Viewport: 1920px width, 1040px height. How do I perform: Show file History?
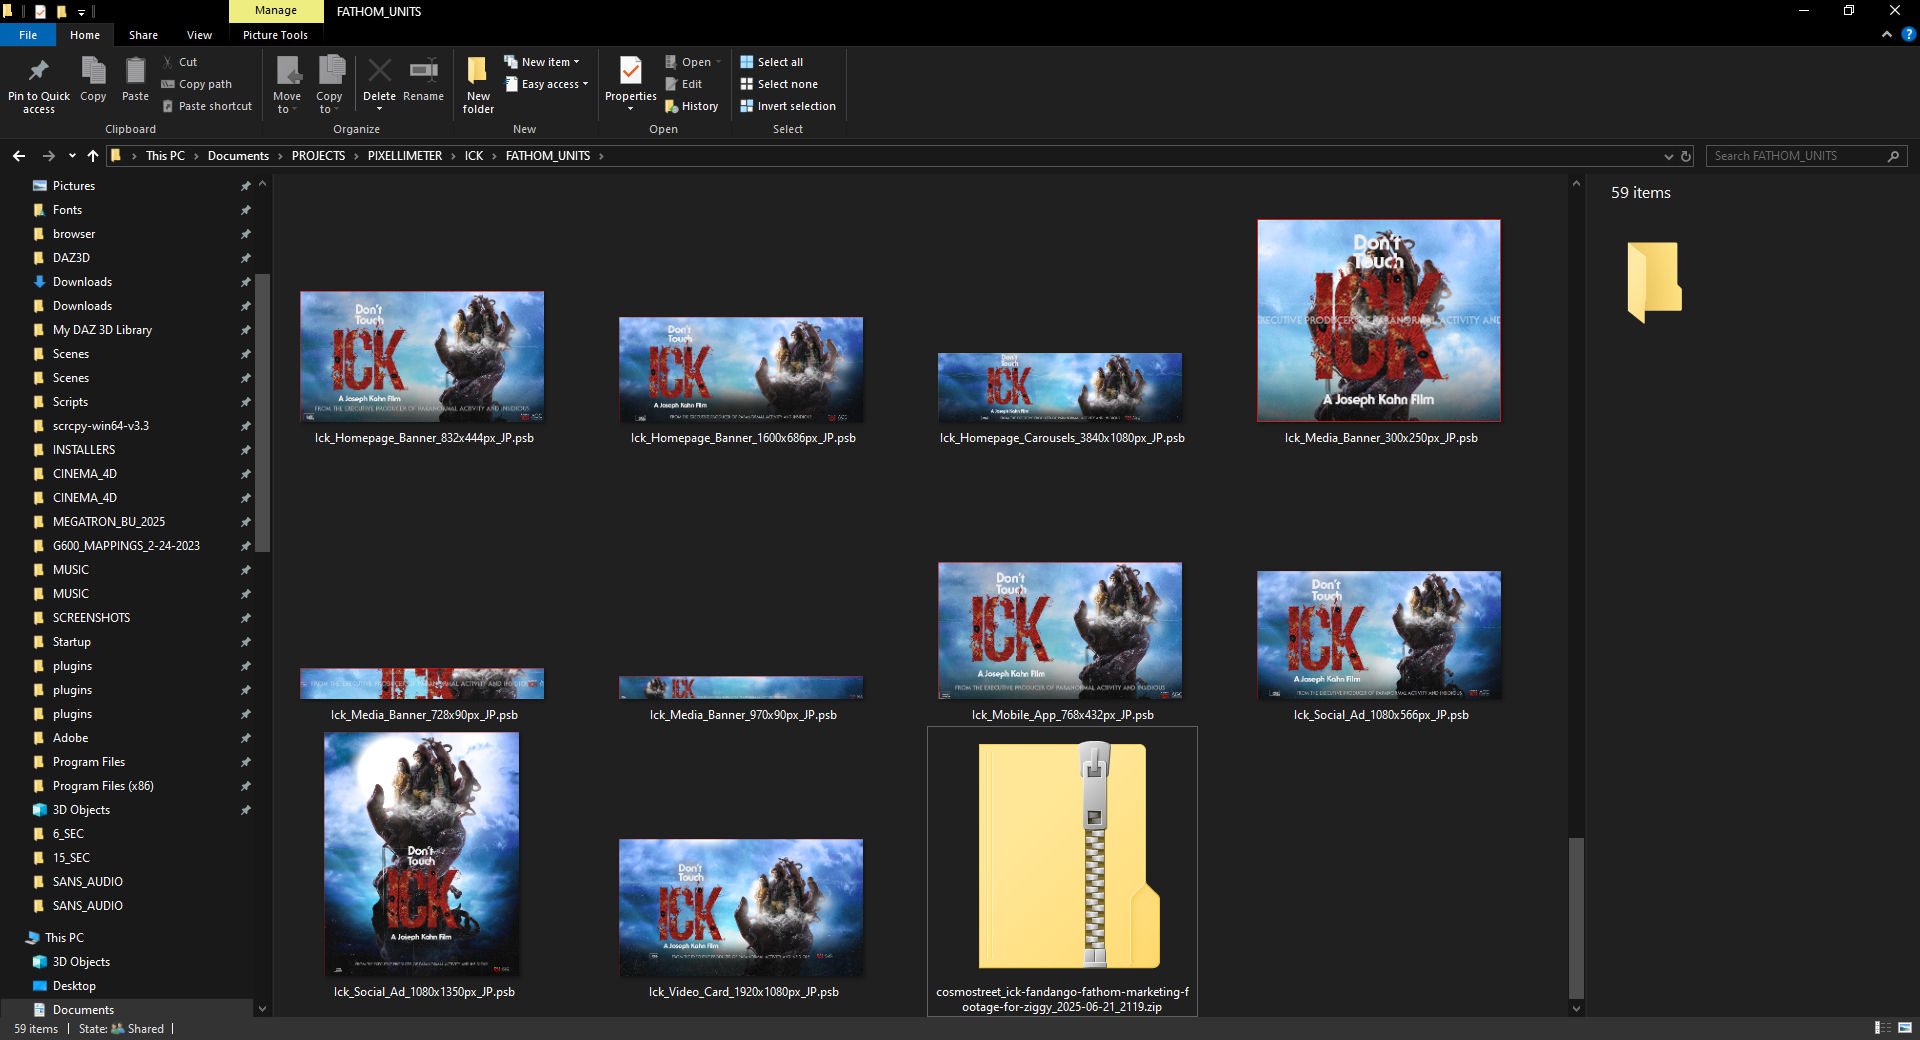(691, 106)
